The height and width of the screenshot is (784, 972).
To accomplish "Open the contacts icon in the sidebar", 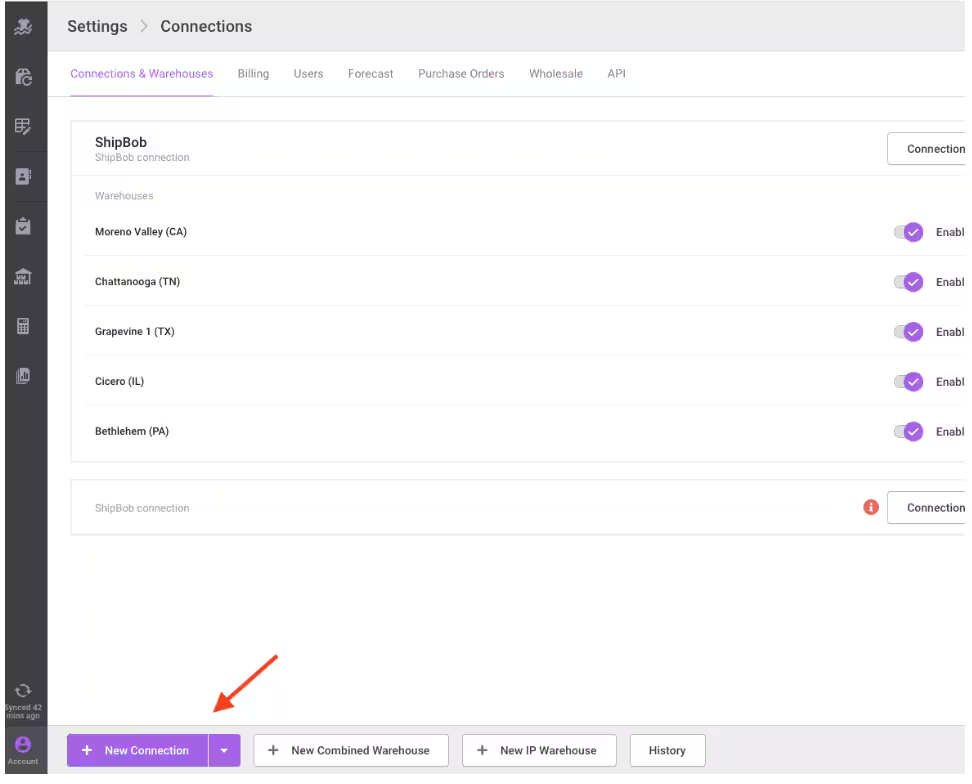I will coord(24,176).
